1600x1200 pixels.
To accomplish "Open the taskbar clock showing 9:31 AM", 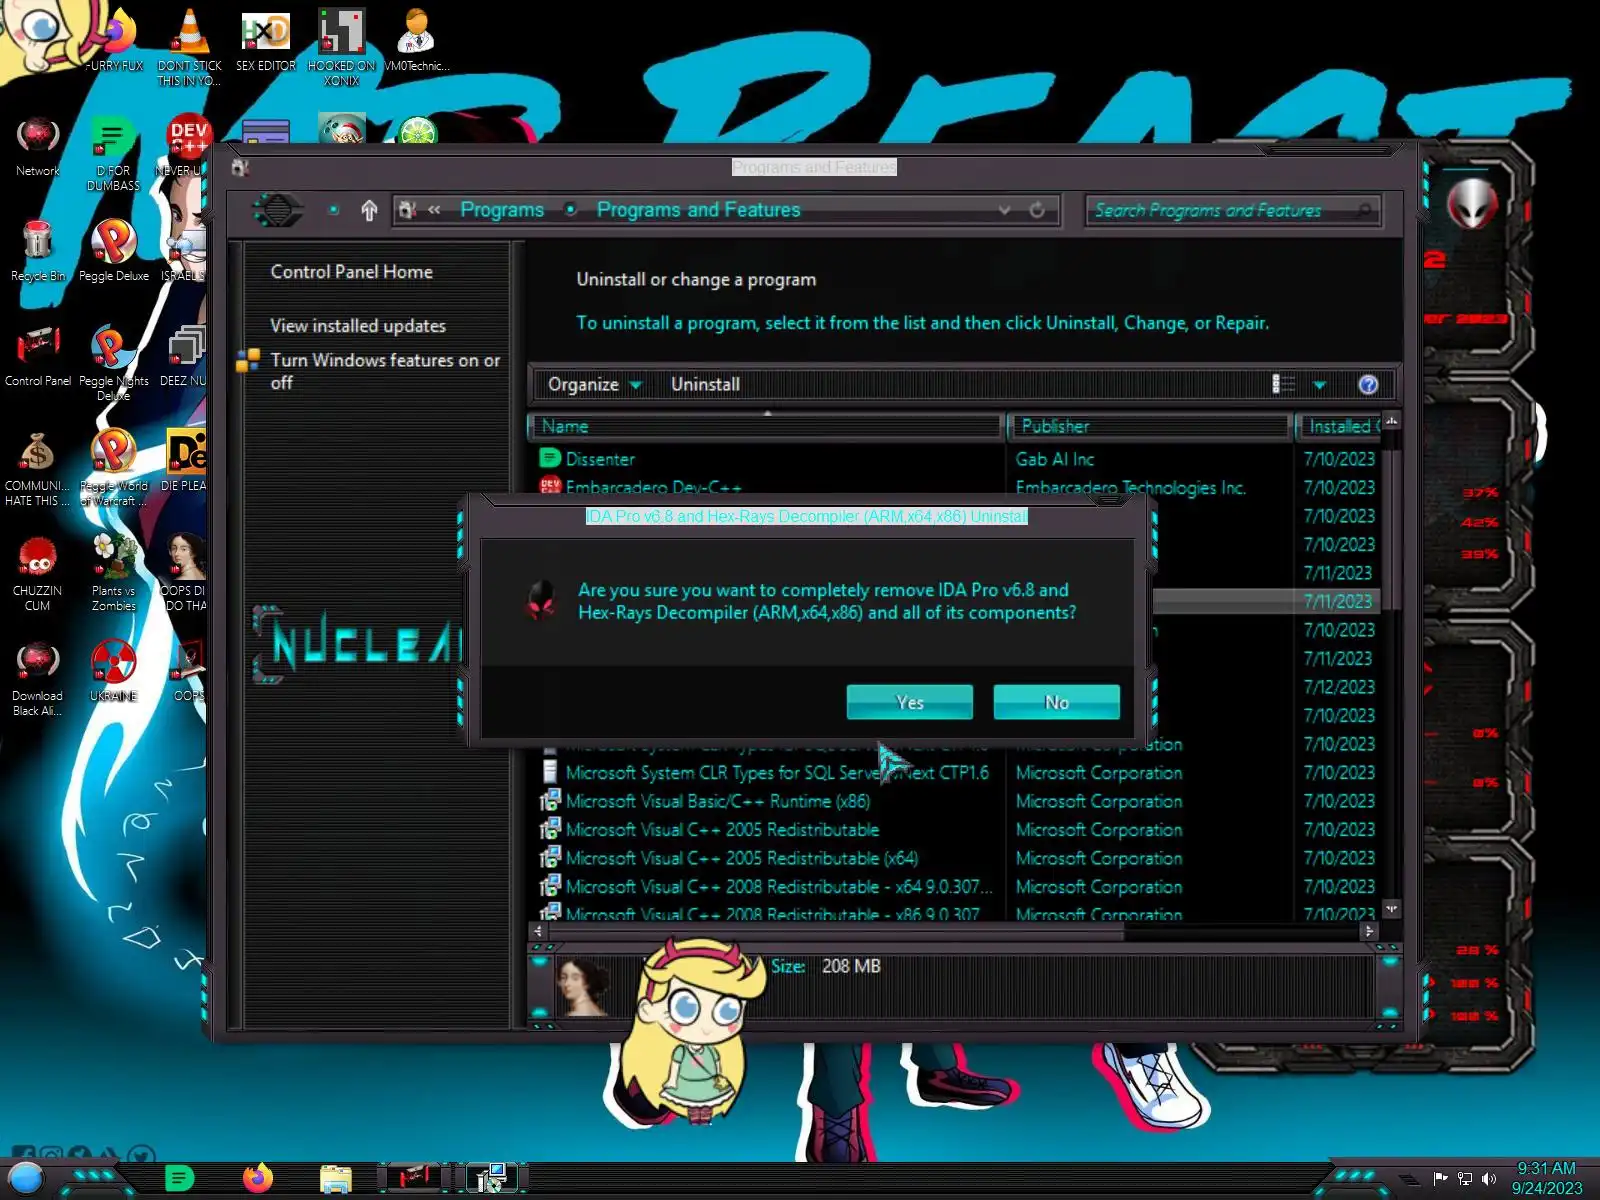I will (x=1547, y=1178).
